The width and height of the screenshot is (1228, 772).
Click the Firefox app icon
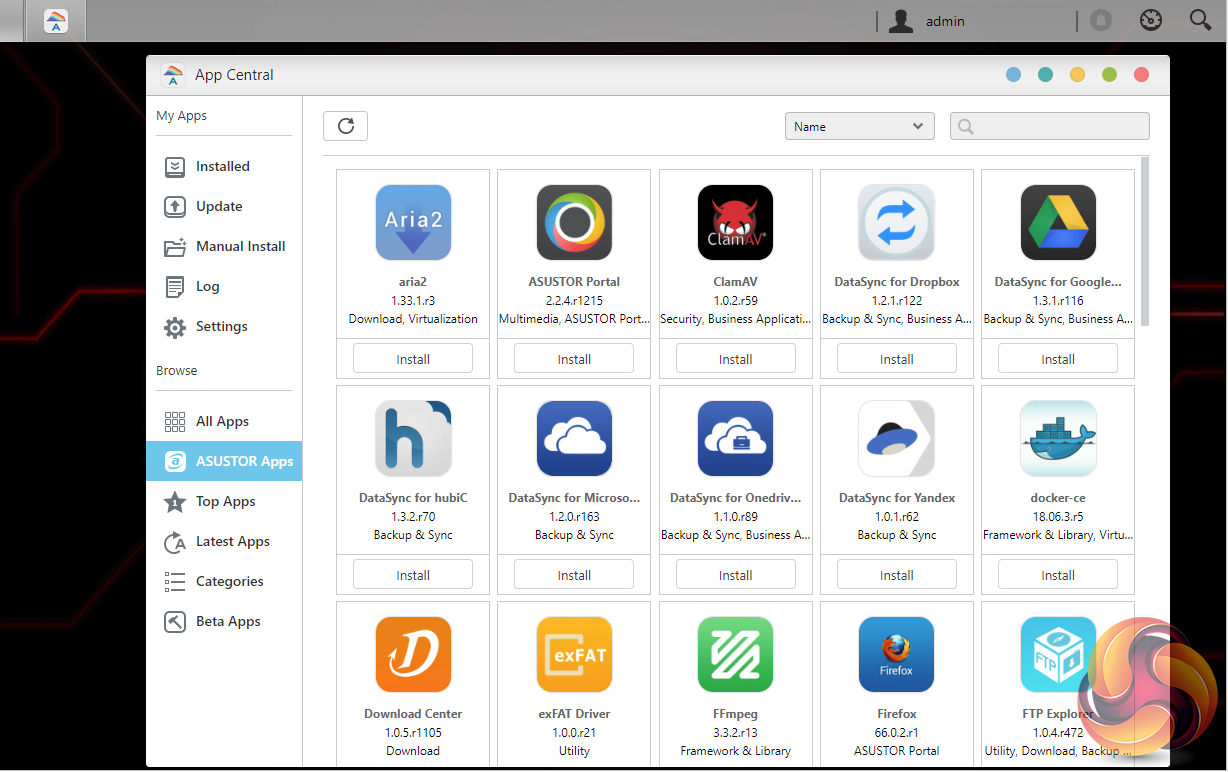pyautogui.click(x=896, y=655)
